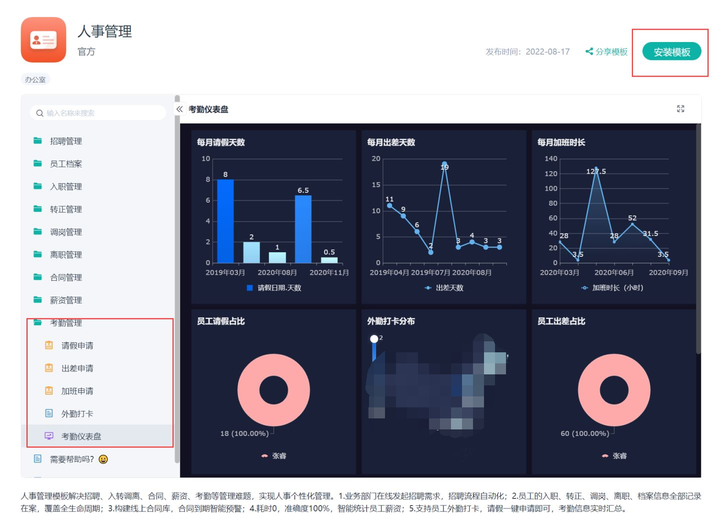Click the 考勤仪表盘 header title
Viewport: 720px width, 520px height.
pos(208,109)
